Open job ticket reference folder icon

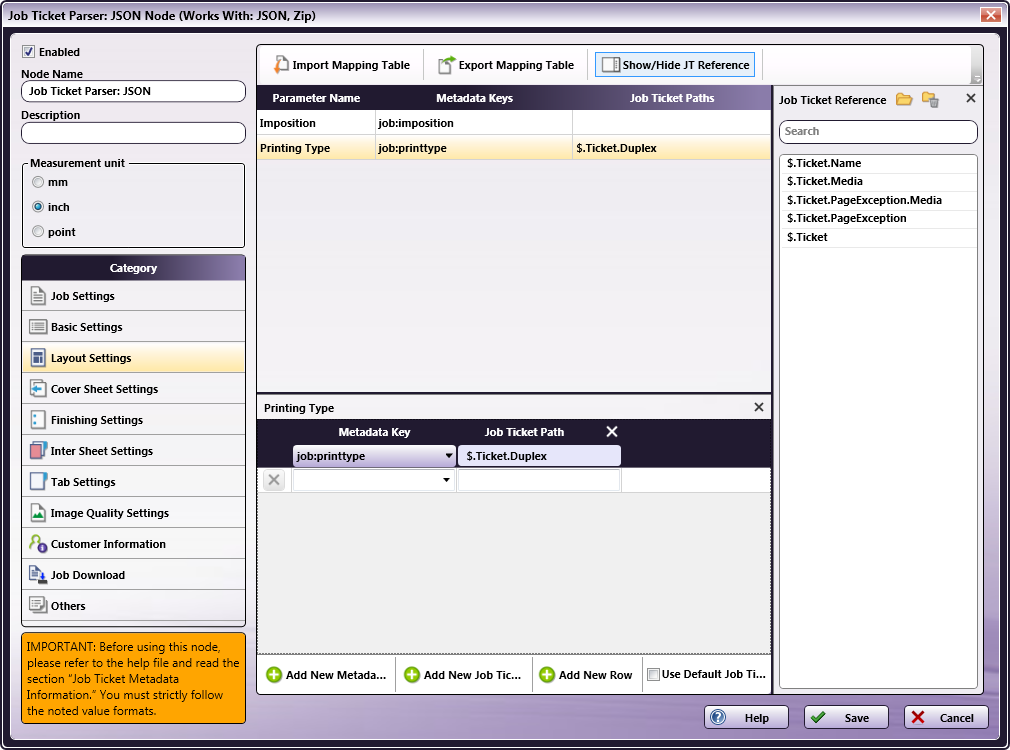[x=904, y=99]
